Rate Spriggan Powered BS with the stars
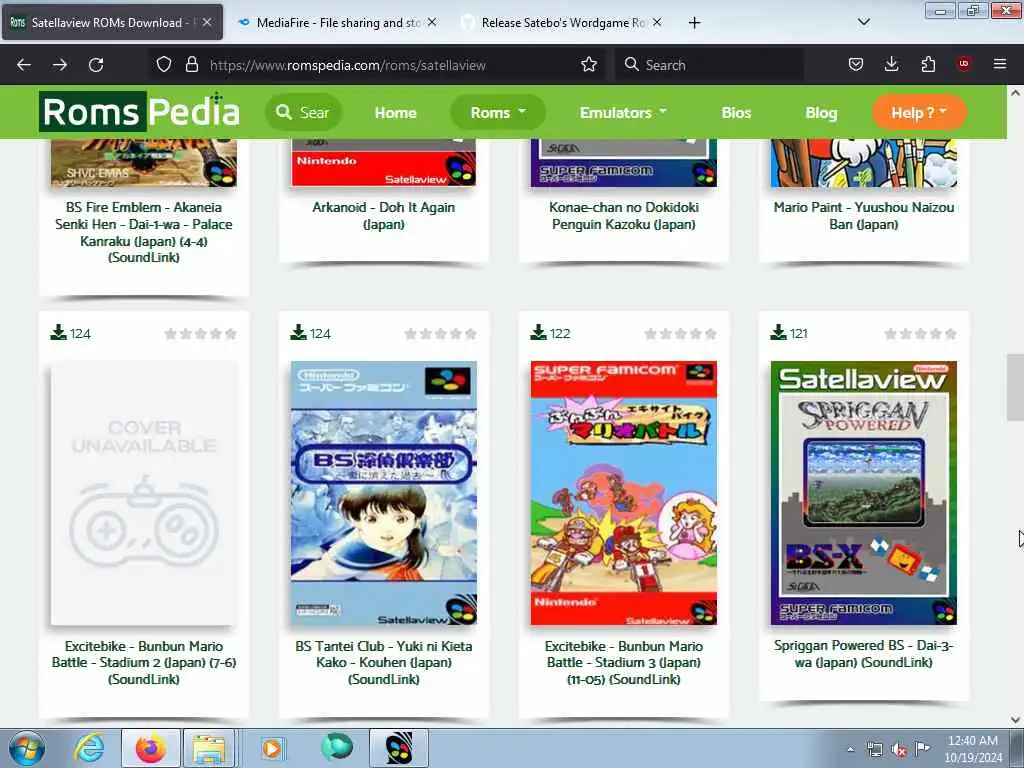The height and width of the screenshot is (768, 1024). coord(920,334)
